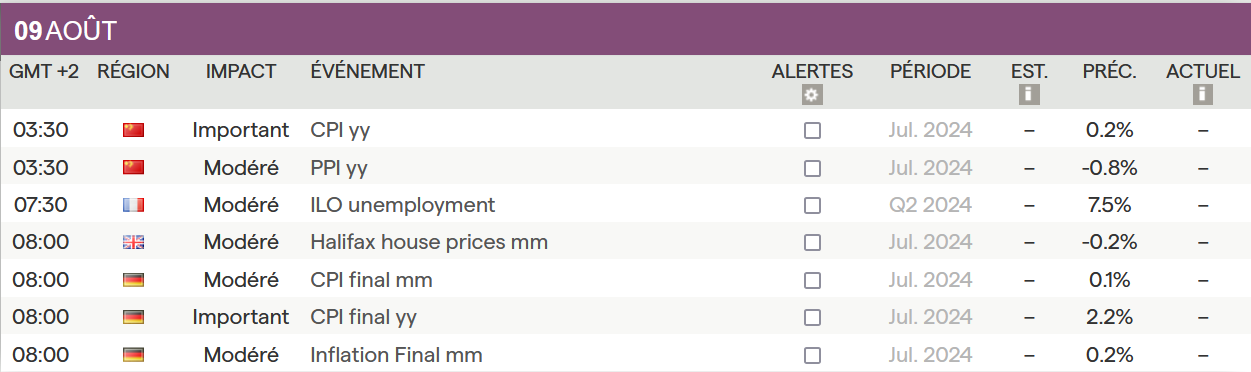Image resolution: width=1251 pixels, height=372 pixels.
Task: Click the China flag on PPI yy row
Action: 133,167
